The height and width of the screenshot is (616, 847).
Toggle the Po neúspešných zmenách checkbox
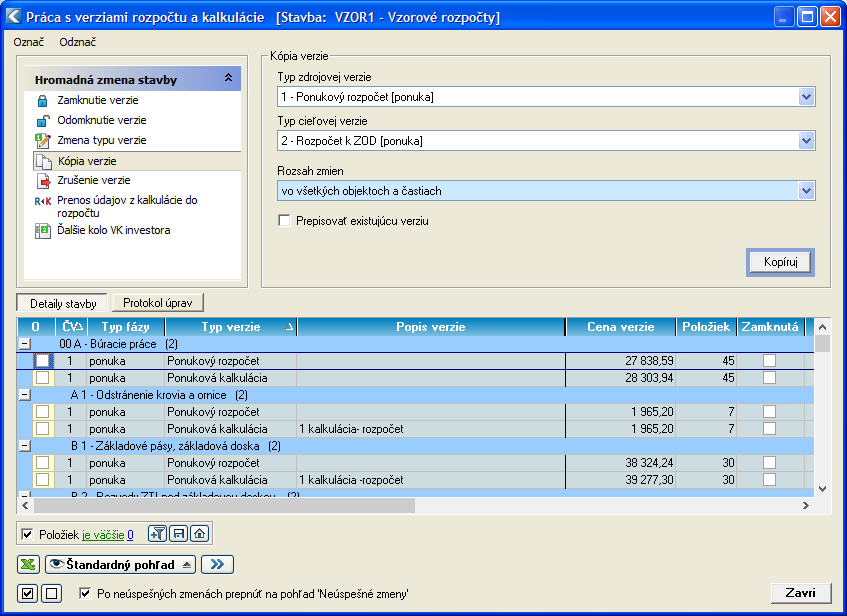85,594
